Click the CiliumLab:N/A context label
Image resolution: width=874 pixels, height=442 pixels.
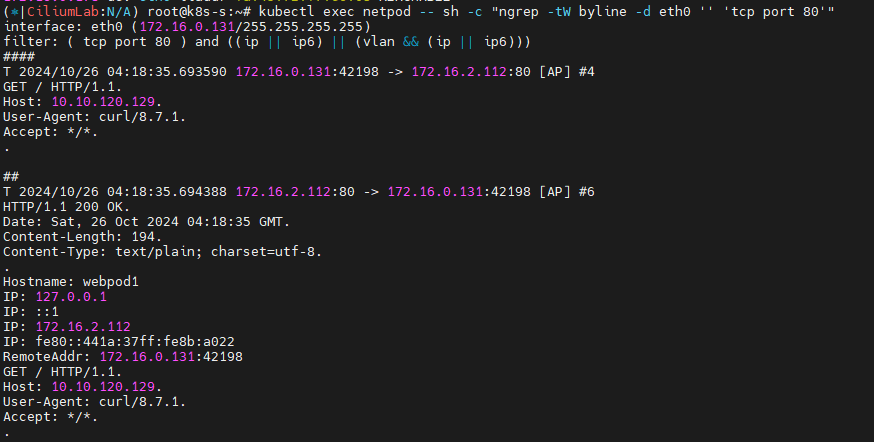pos(62,11)
